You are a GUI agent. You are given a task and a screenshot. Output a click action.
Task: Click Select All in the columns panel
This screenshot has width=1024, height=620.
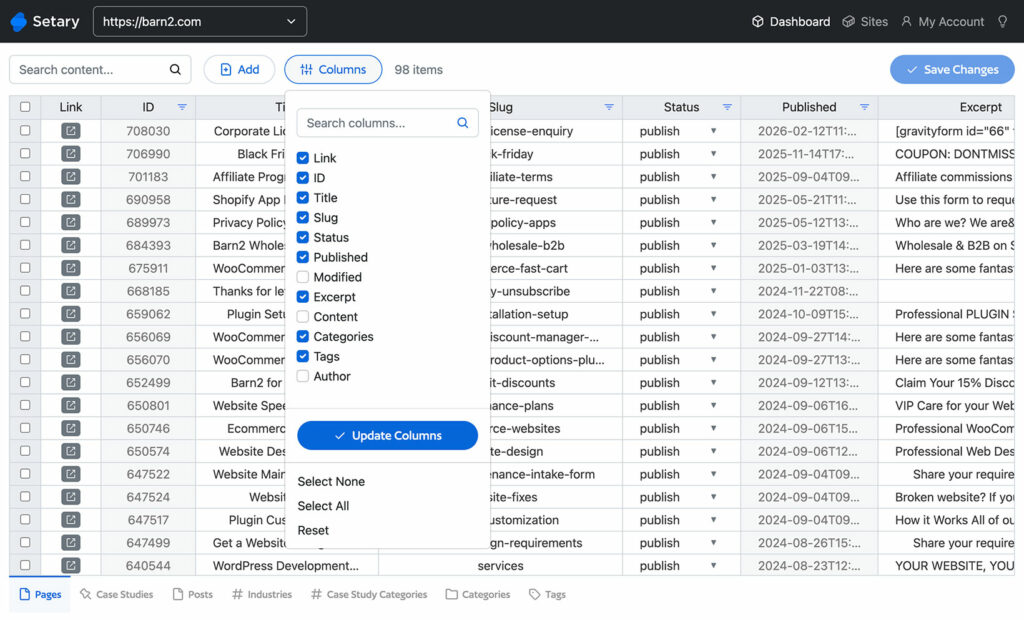click(323, 506)
